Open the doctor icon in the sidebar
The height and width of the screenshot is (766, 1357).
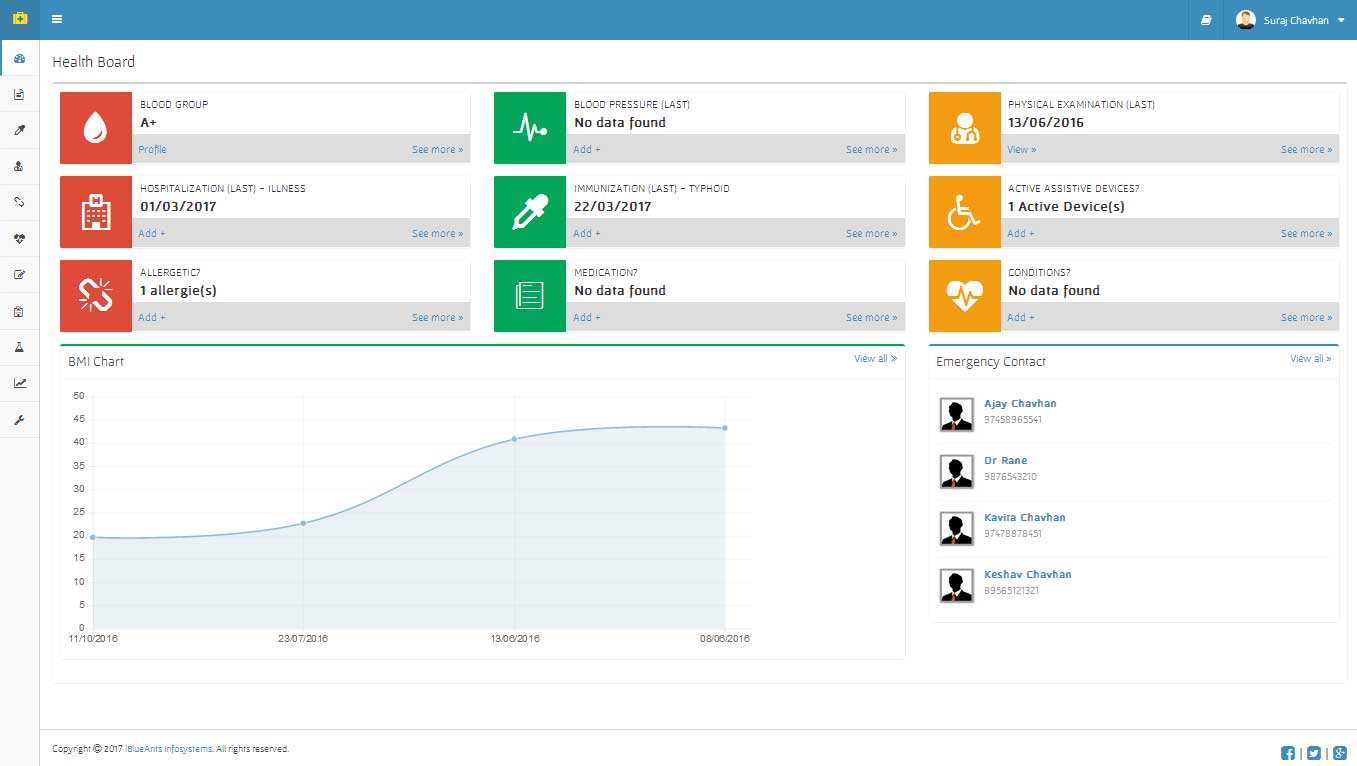click(x=19, y=166)
